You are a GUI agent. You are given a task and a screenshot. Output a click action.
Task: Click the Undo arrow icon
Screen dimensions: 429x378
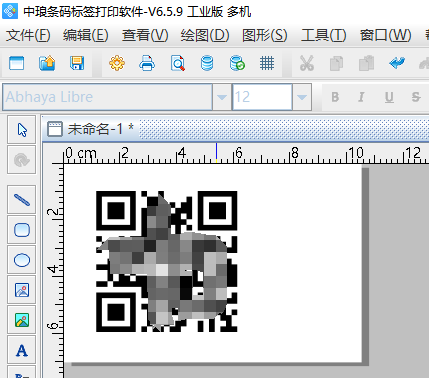[397, 63]
